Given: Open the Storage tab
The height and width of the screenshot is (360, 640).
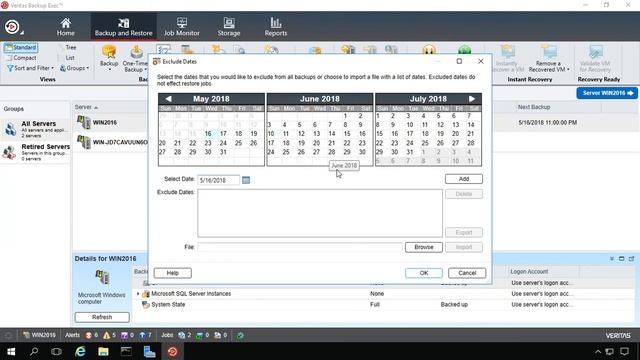Looking at the screenshot, I should pyautogui.click(x=229, y=27).
